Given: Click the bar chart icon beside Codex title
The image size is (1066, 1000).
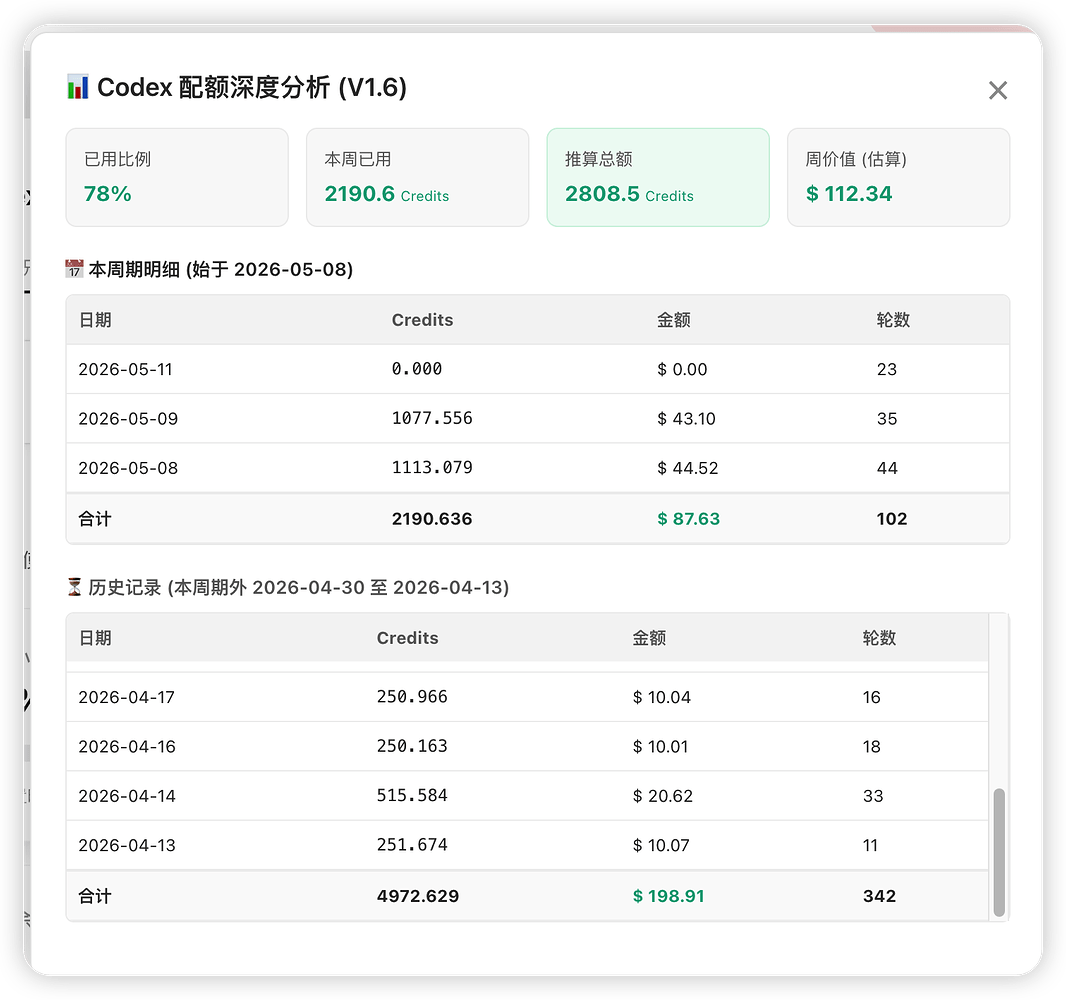Looking at the screenshot, I should pyautogui.click(x=78, y=87).
